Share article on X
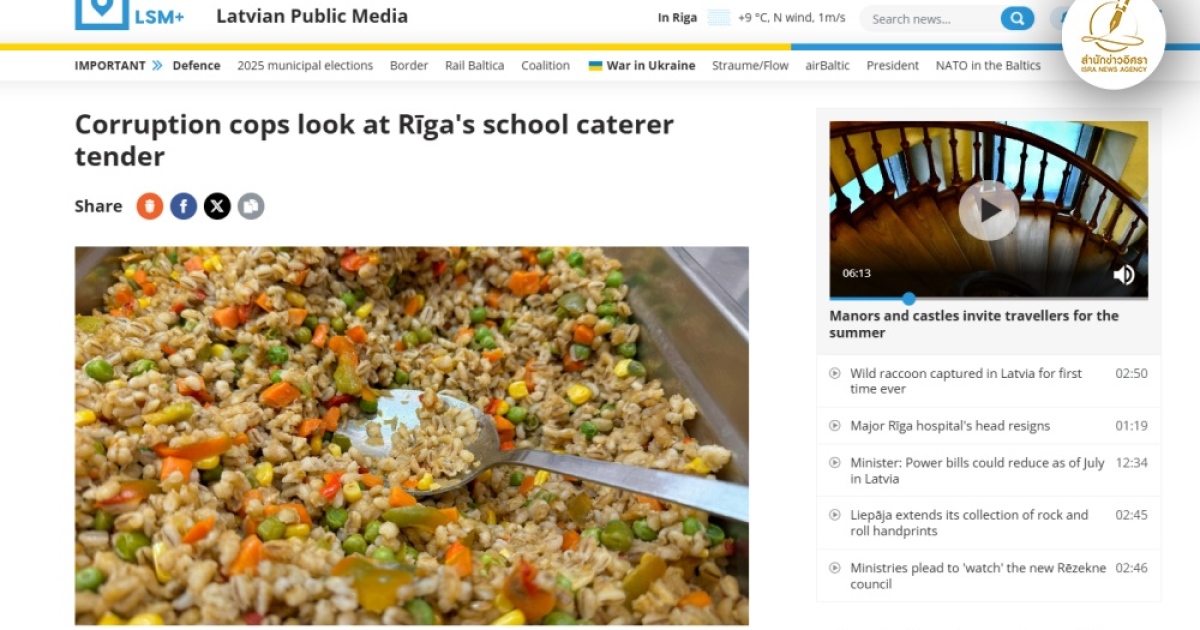The image size is (1200, 630). coord(217,206)
